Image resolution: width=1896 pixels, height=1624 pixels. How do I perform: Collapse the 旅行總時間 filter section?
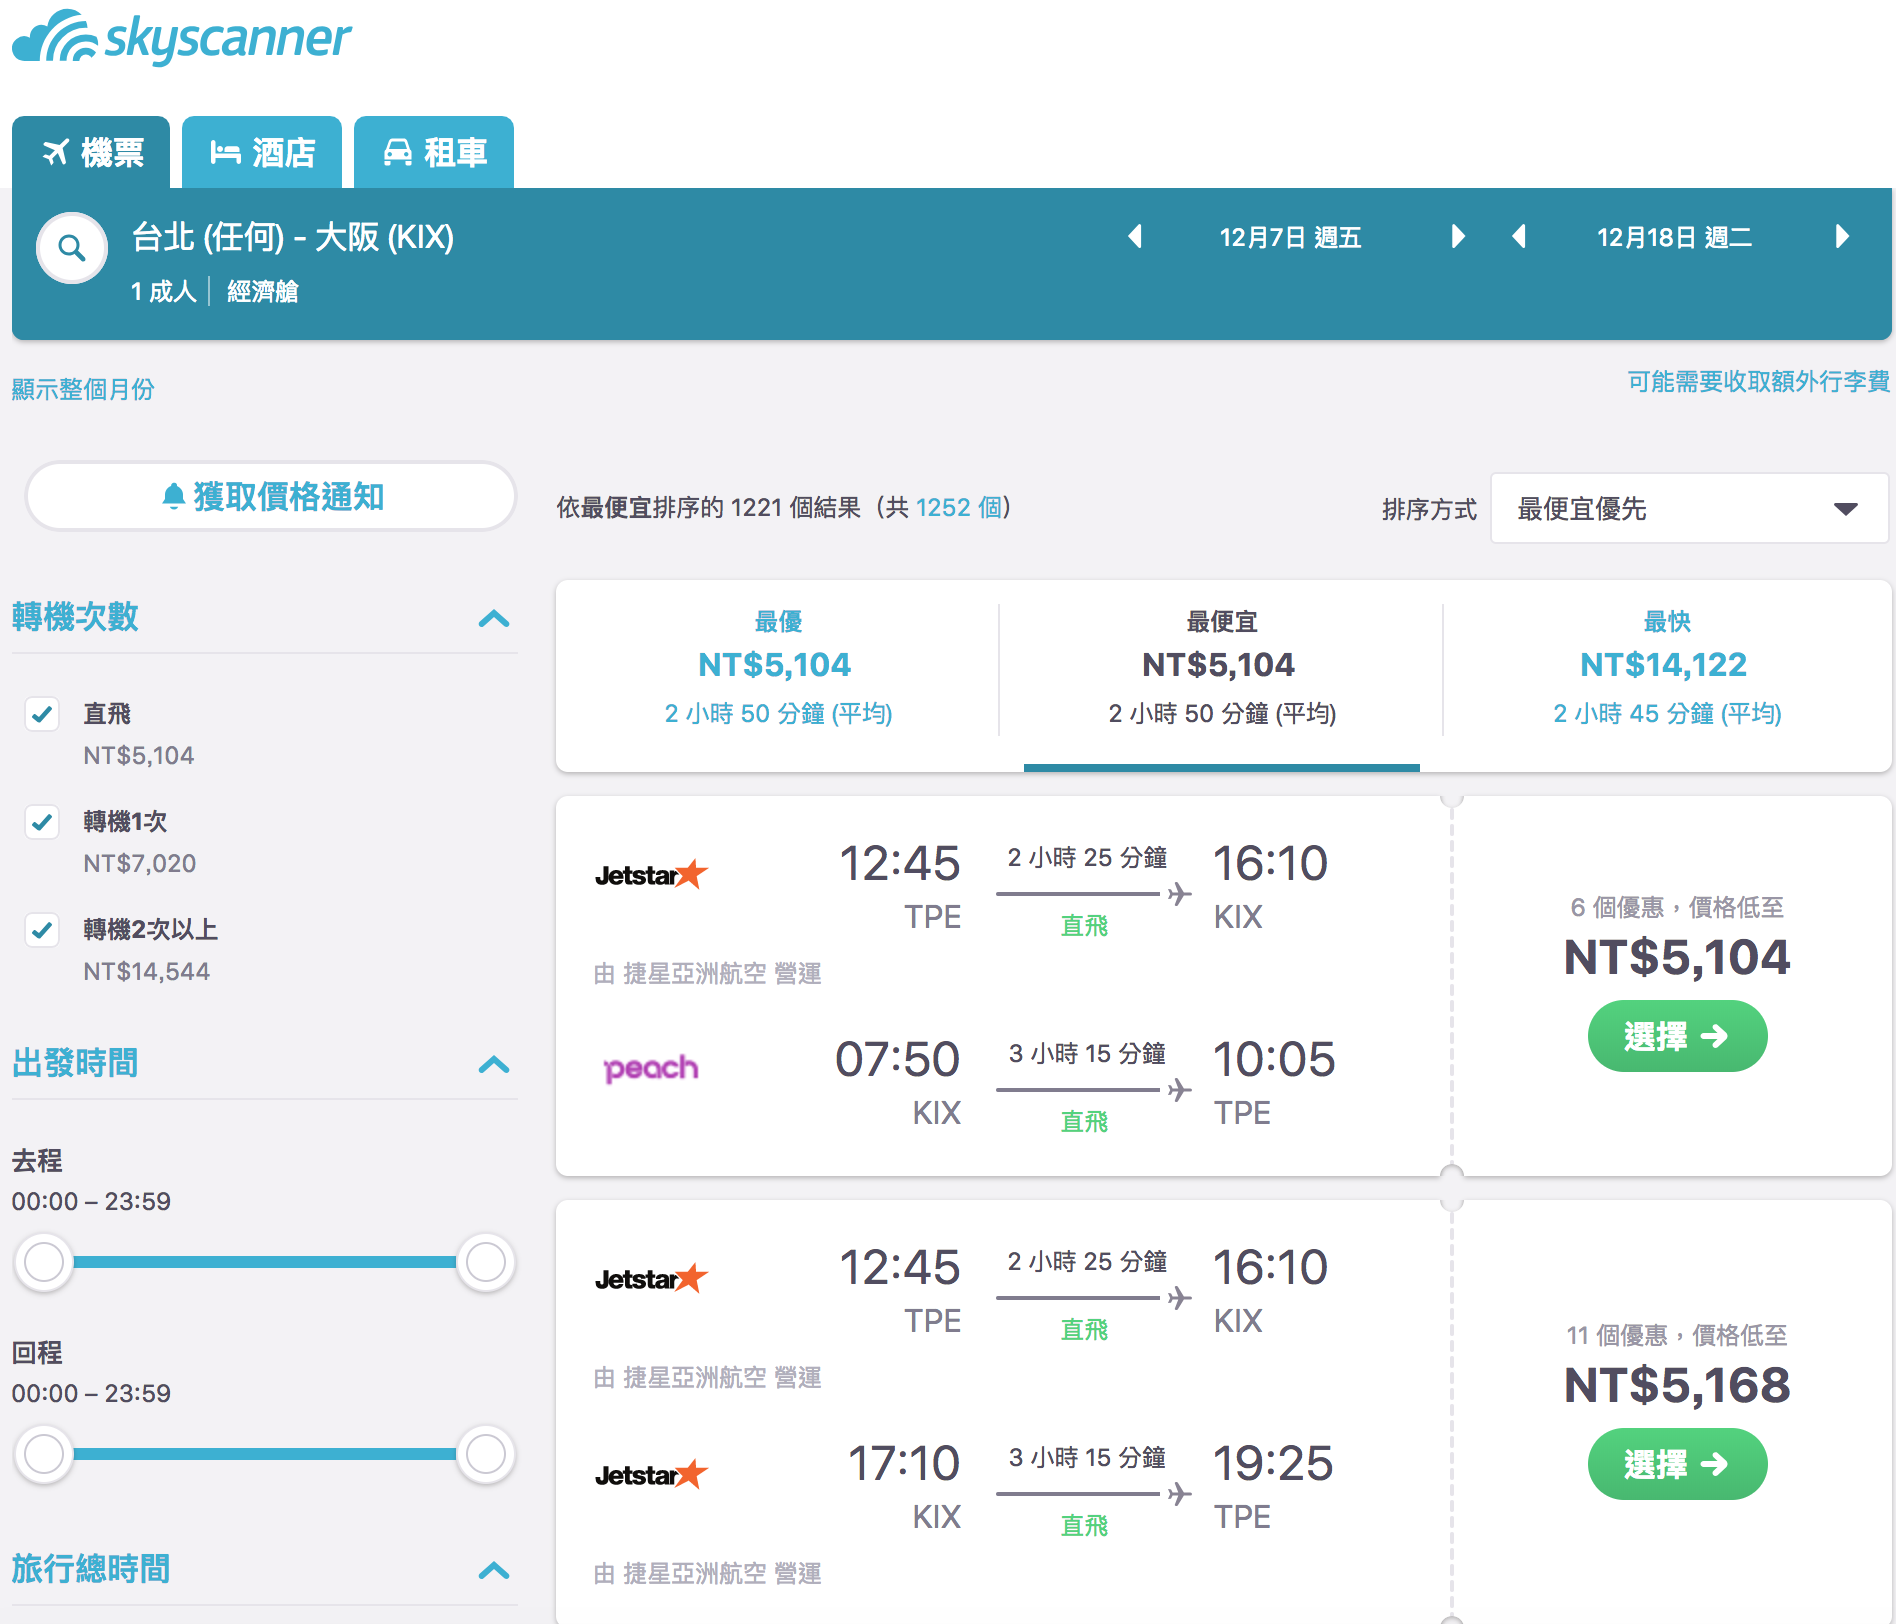coord(494,1571)
